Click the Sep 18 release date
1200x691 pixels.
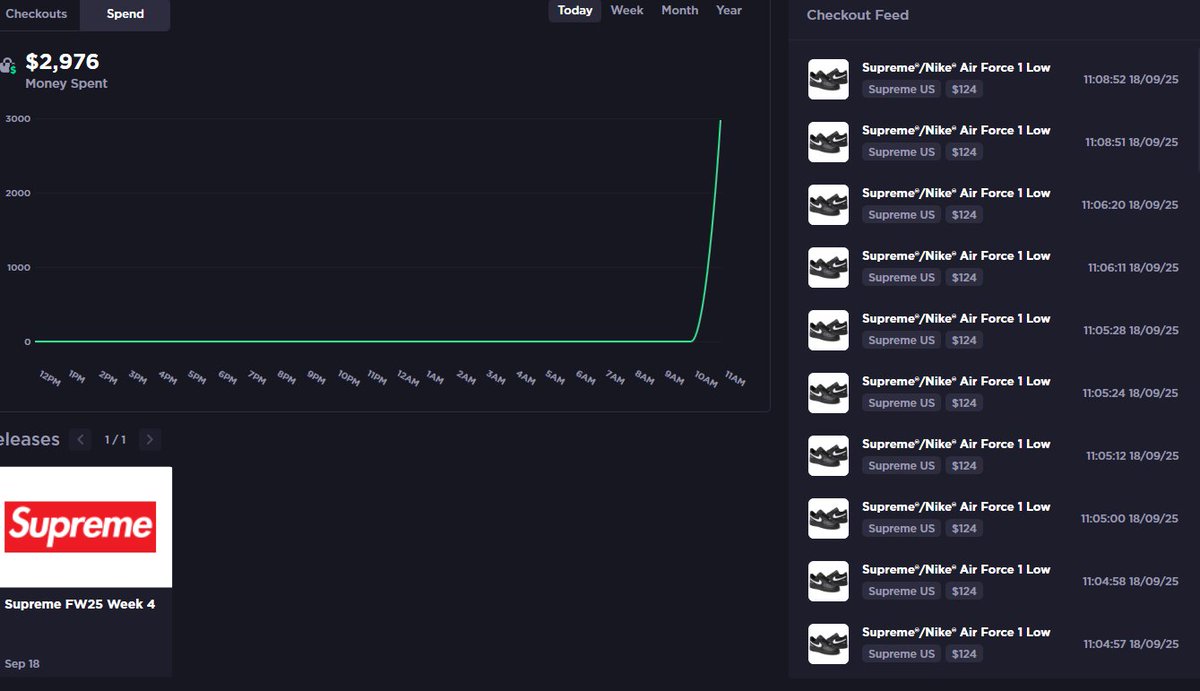[x=22, y=664]
